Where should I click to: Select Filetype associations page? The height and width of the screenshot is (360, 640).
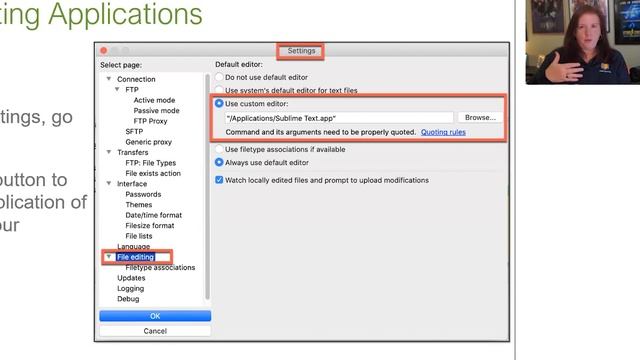pyautogui.click(x=160, y=268)
